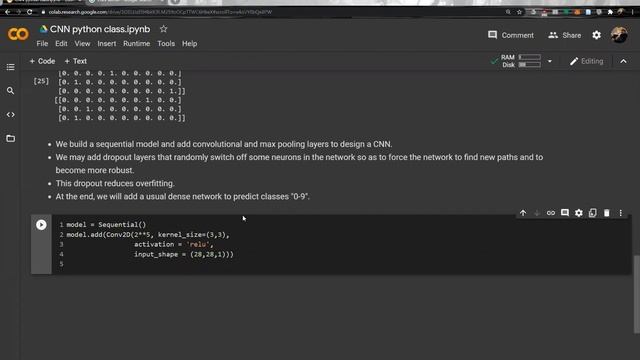Image resolution: width=640 pixels, height=360 pixels.
Task: Click the Disk usage bar
Action: coord(529,64)
